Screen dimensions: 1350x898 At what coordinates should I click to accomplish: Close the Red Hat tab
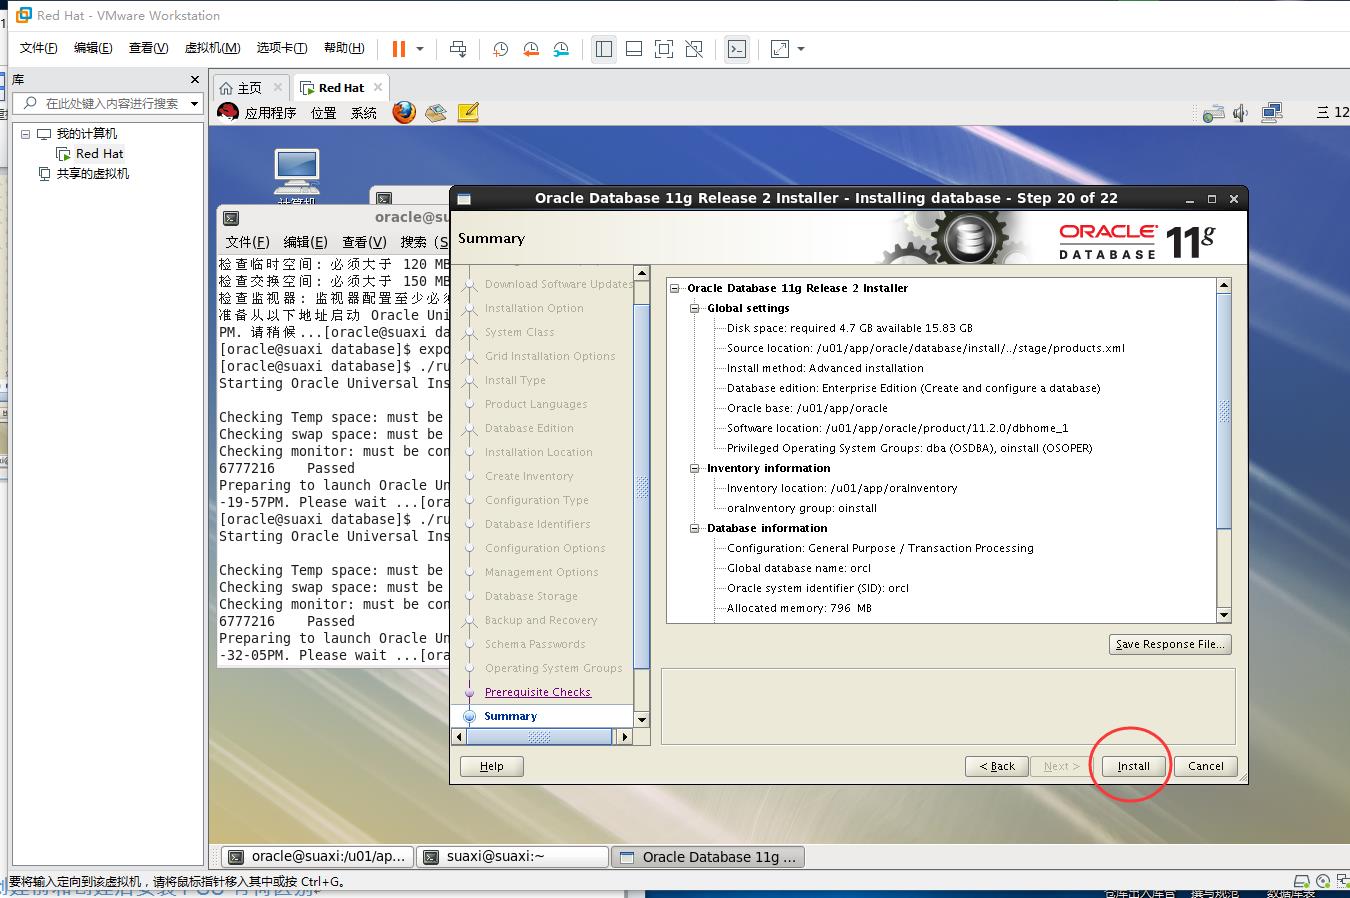coord(378,87)
